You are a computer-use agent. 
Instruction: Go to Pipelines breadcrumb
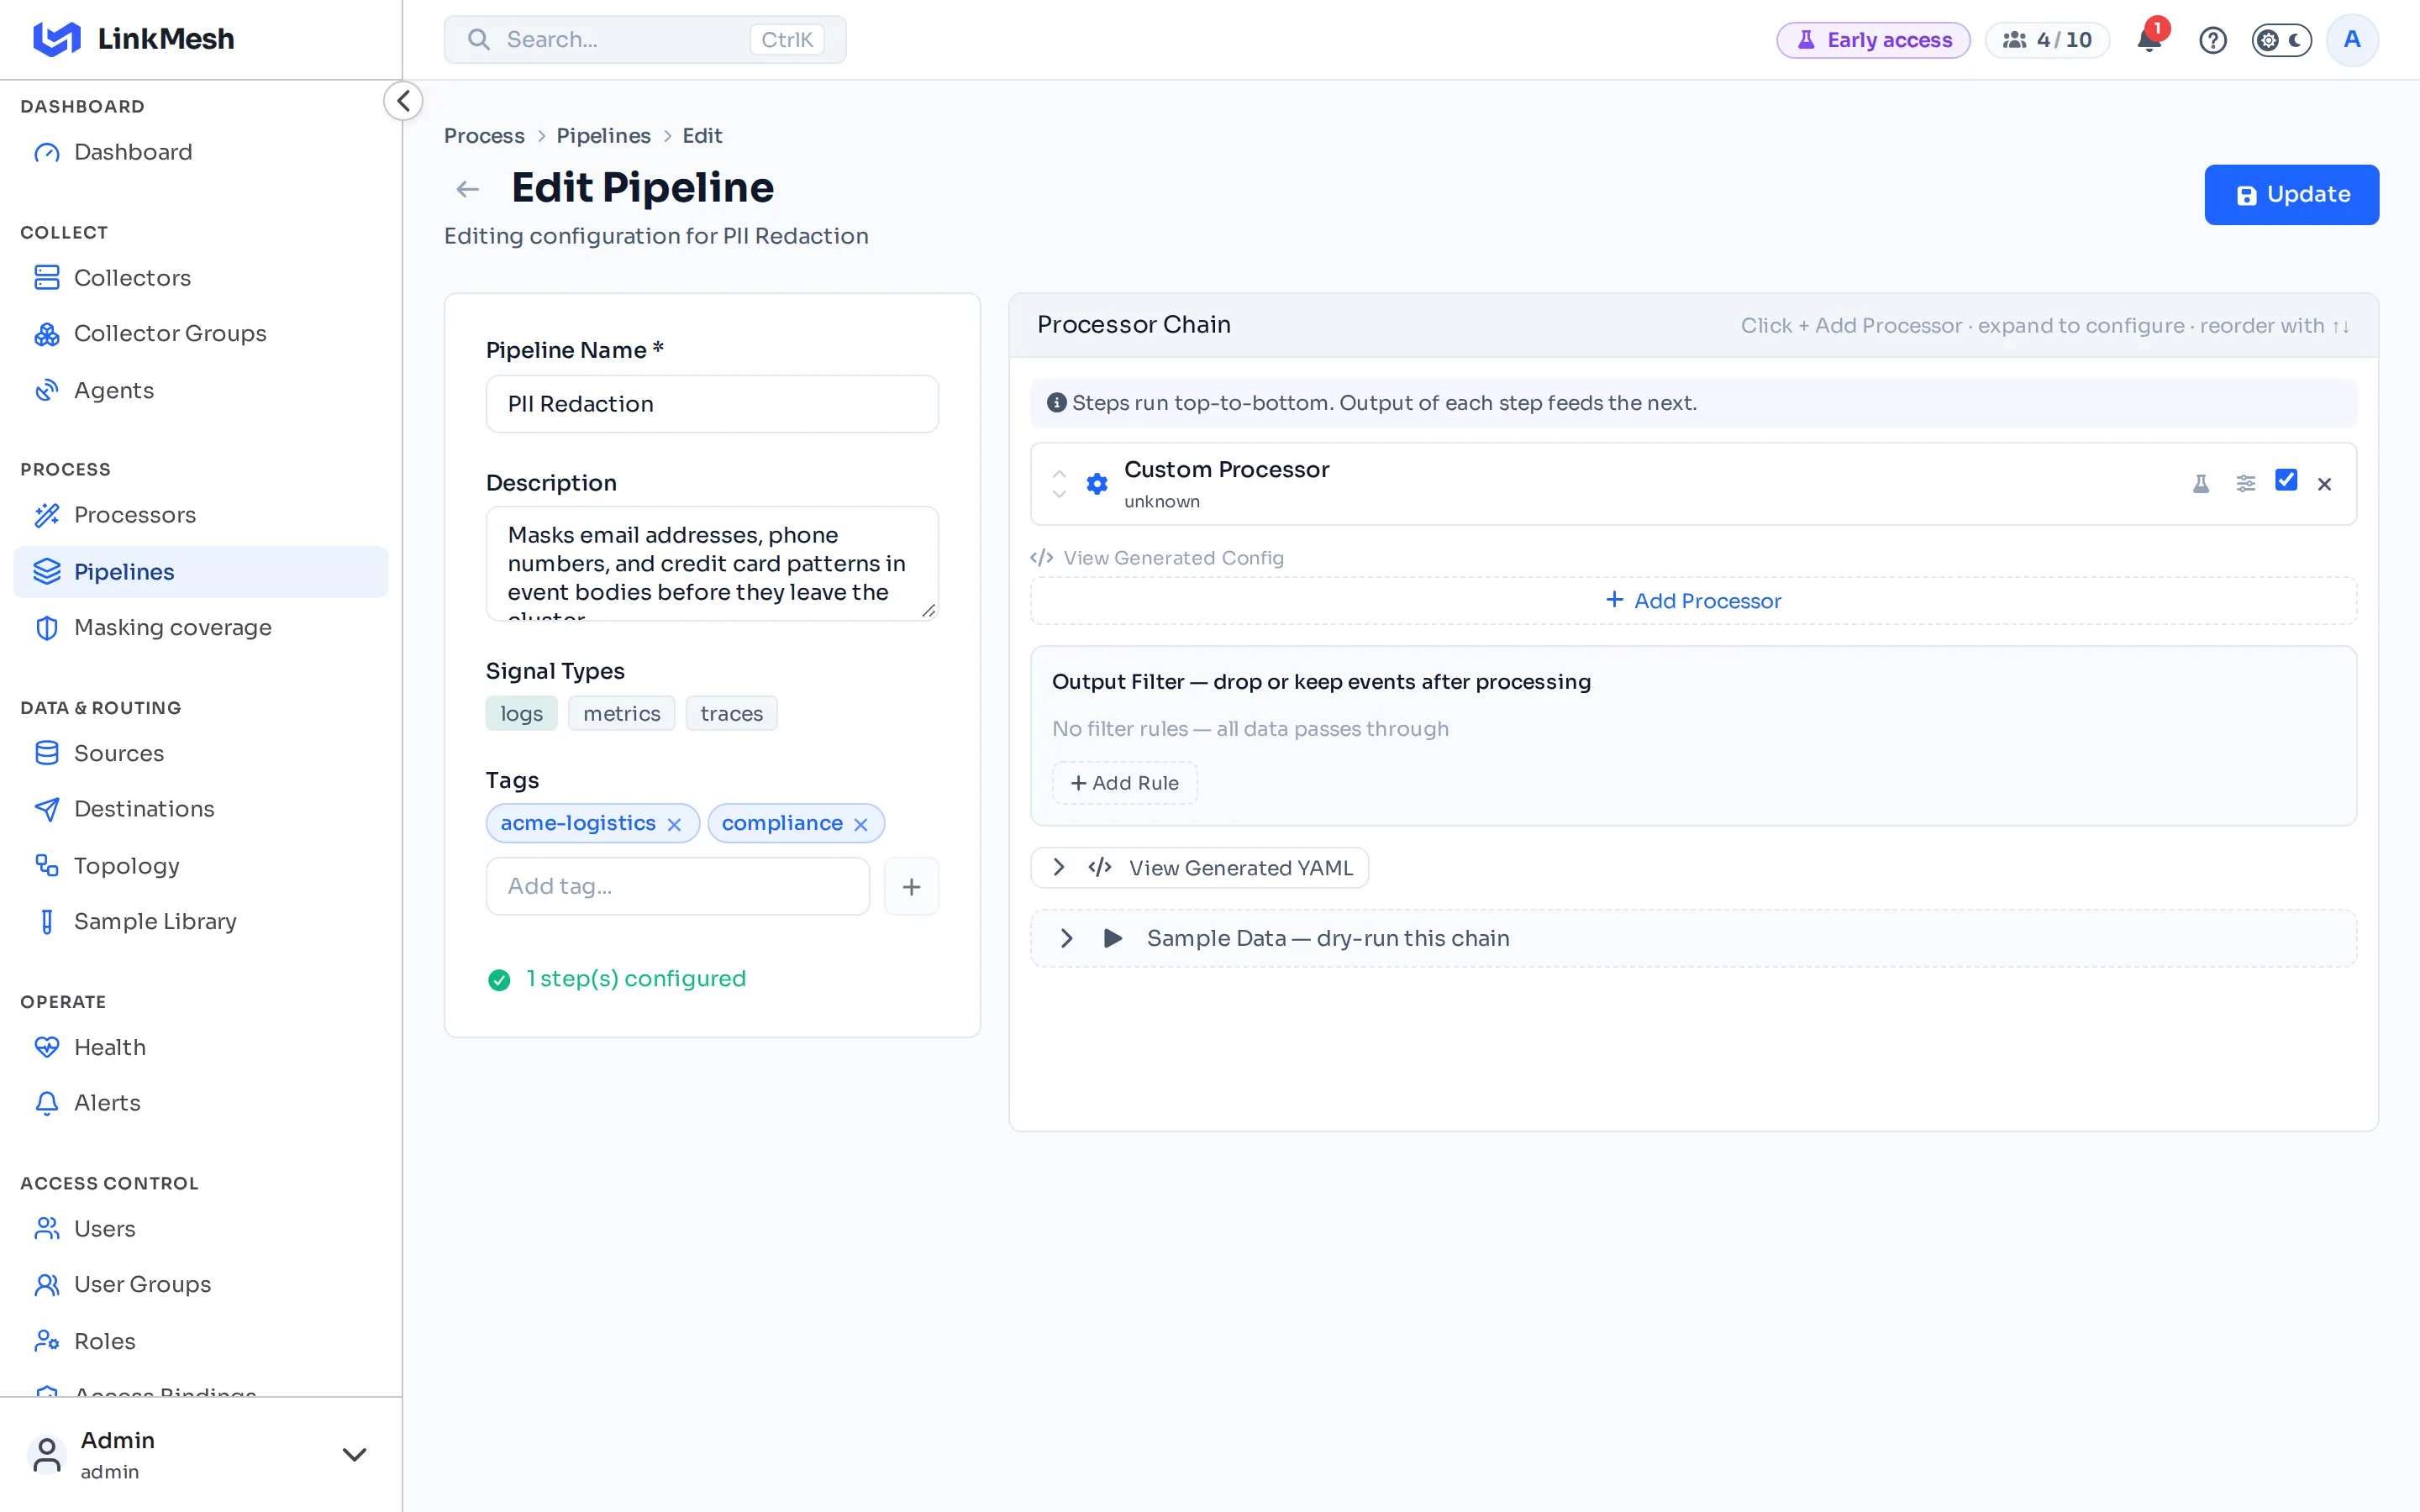click(603, 136)
